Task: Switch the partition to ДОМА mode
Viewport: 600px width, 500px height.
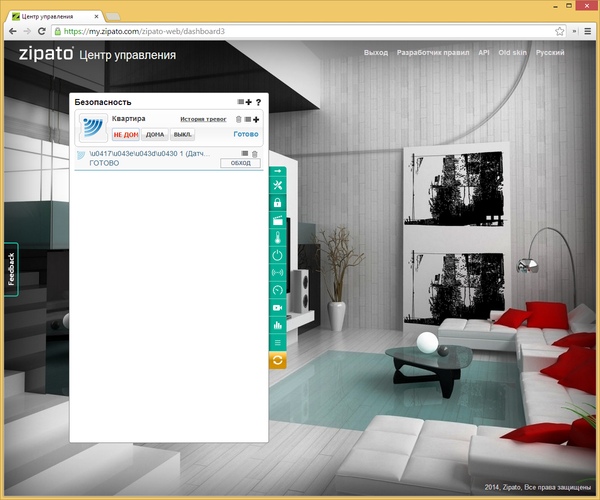Action: 155,135
